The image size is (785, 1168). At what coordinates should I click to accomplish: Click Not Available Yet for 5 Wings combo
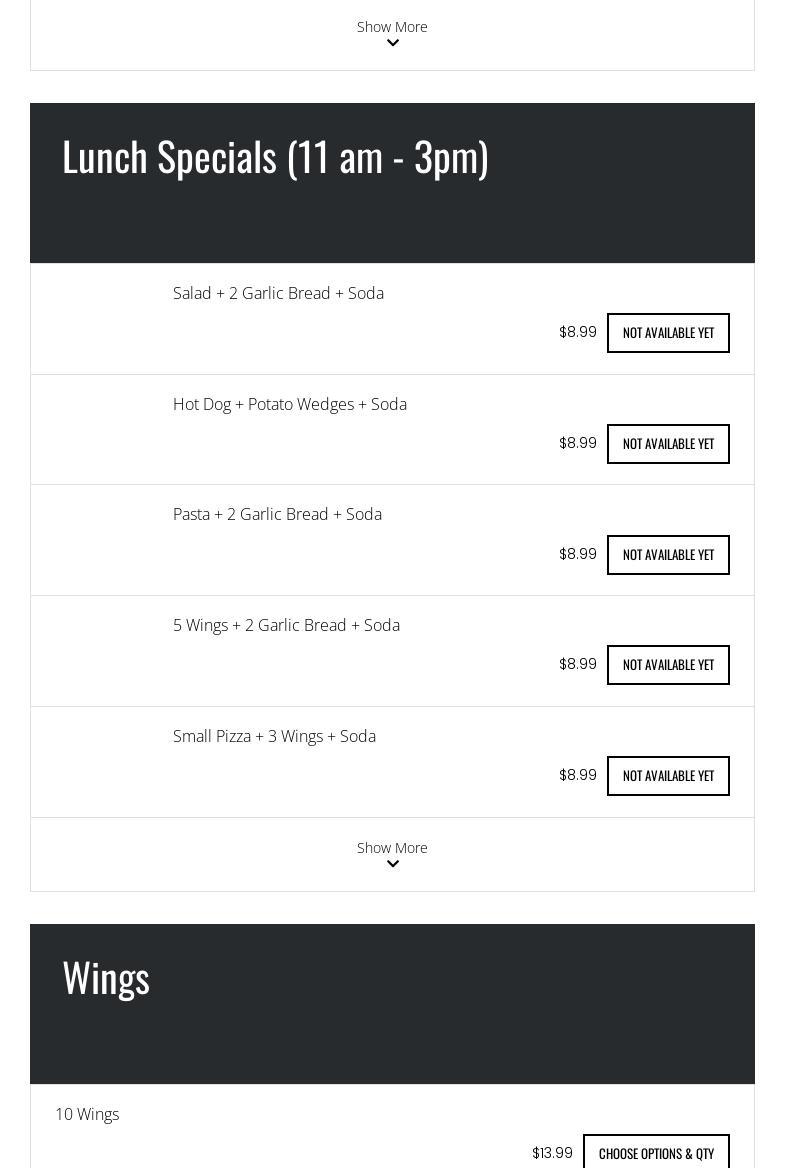click(668, 665)
